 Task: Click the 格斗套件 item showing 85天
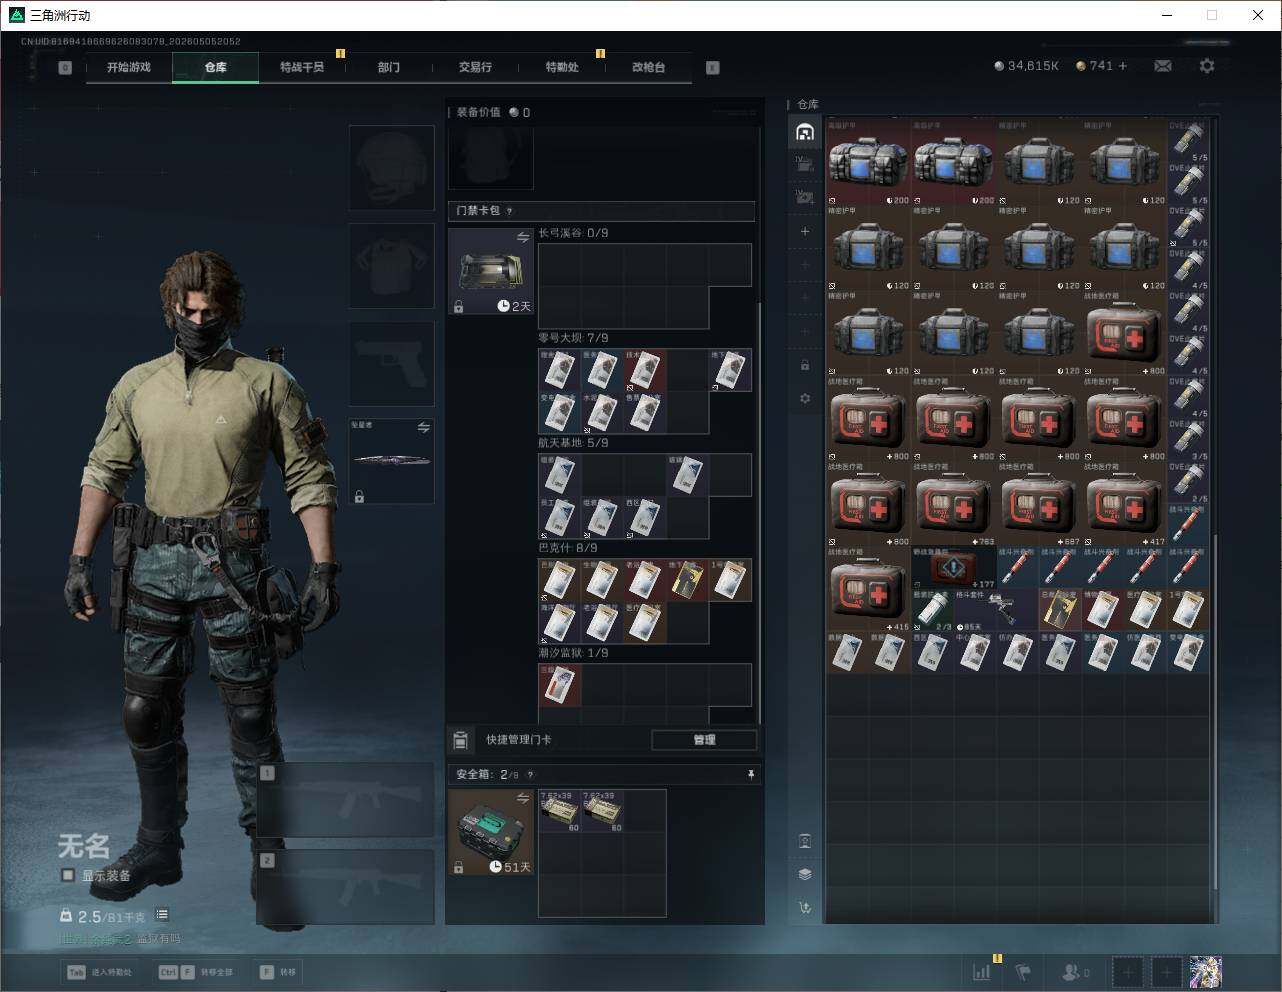997,610
